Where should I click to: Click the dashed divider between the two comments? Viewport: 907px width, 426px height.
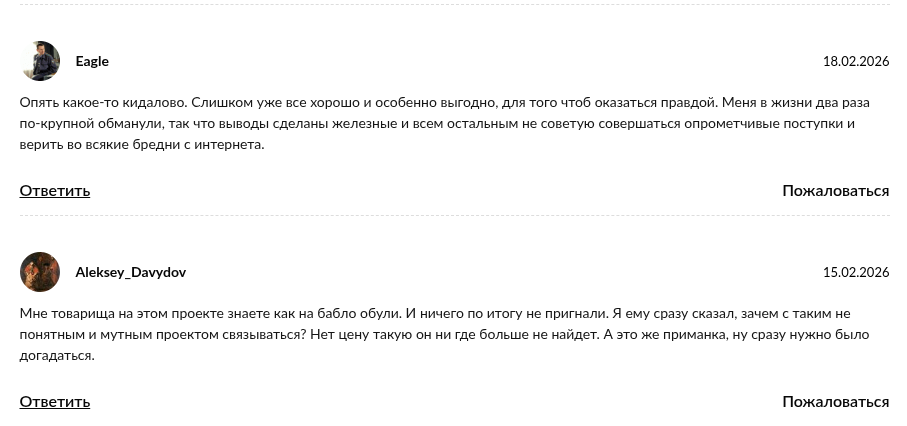pyautogui.click(x=454, y=216)
